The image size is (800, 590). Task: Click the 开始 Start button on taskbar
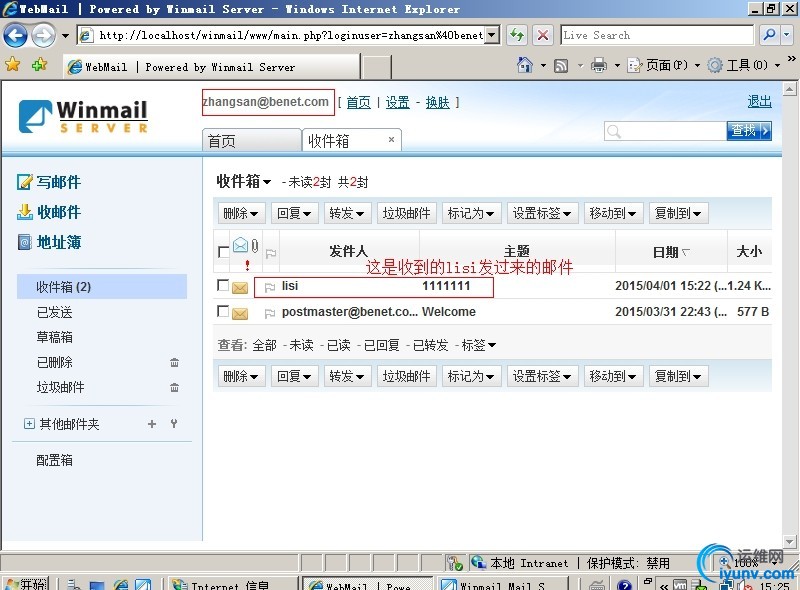coord(27,584)
